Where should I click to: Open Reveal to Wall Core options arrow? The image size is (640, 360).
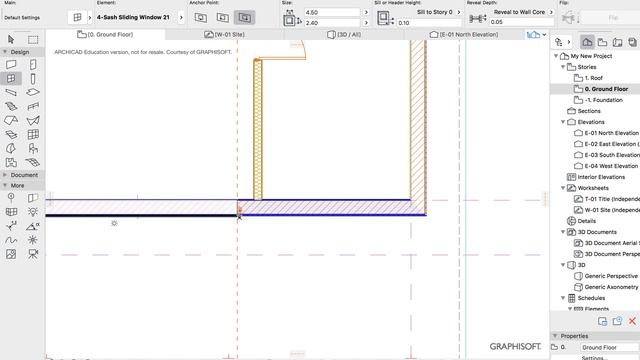551,12
